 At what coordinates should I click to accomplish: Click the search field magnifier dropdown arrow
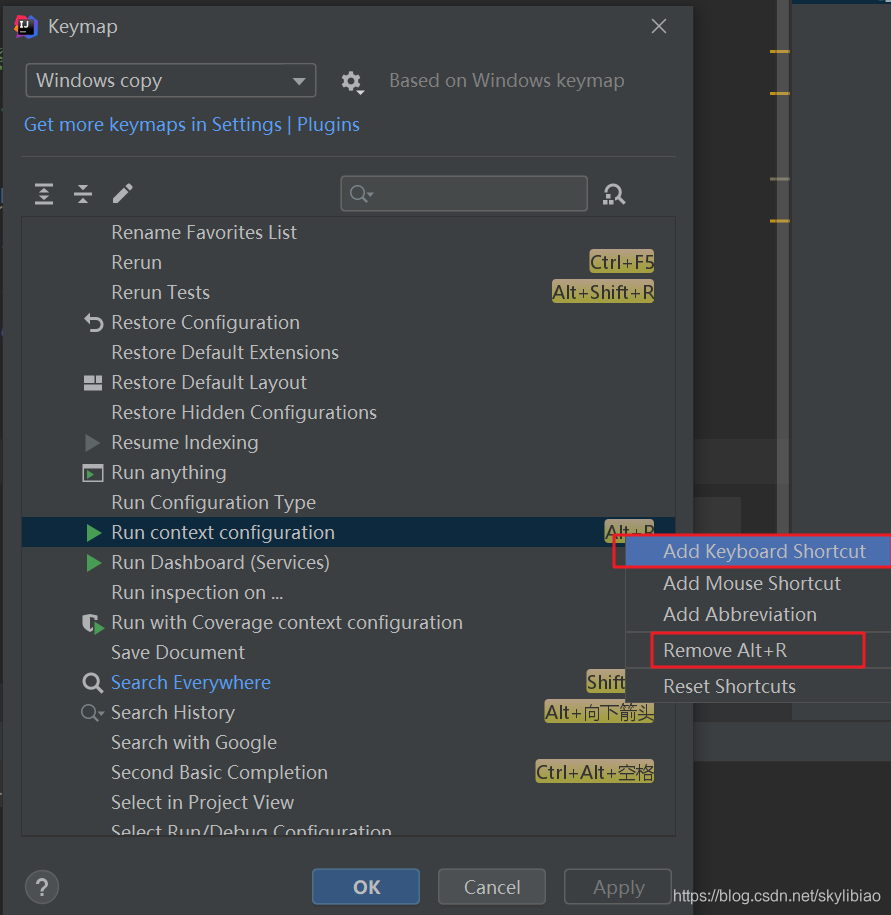[x=371, y=194]
